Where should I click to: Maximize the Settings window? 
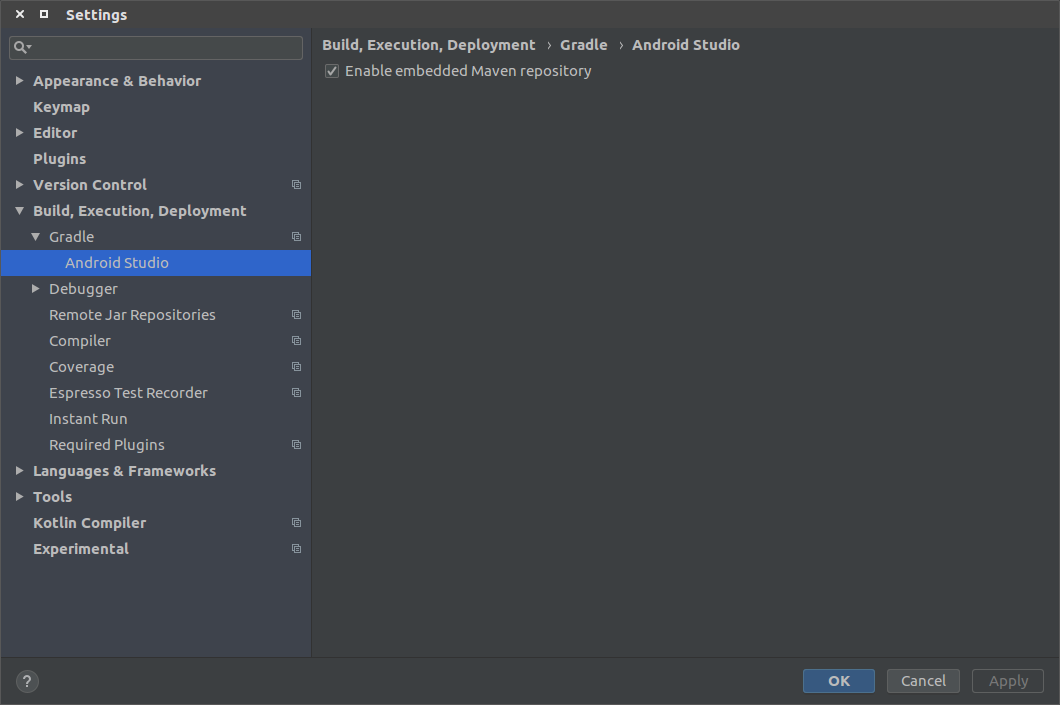click(x=44, y=14)
